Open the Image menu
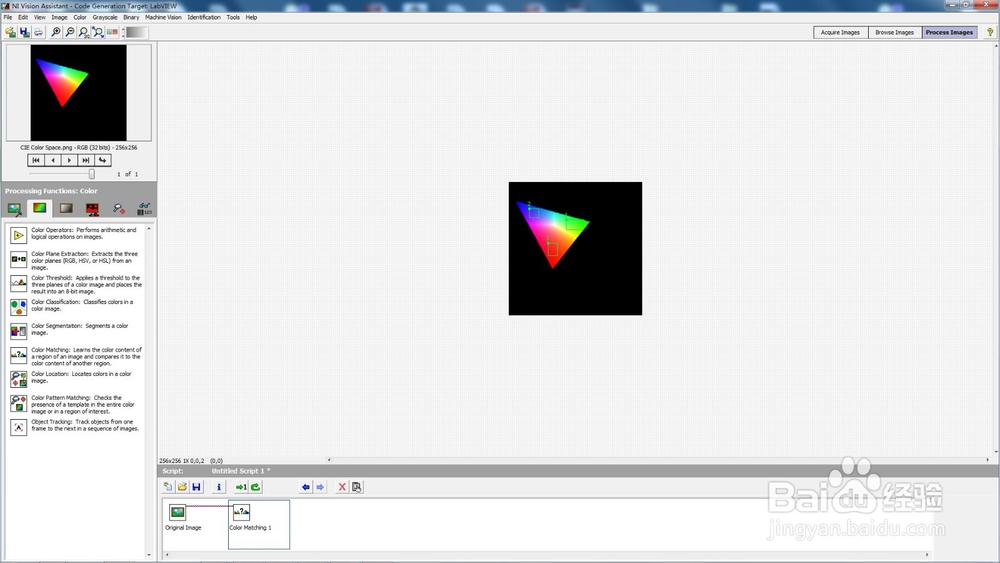This screenshot has height=563, width=1000. [x=59, y=17]
